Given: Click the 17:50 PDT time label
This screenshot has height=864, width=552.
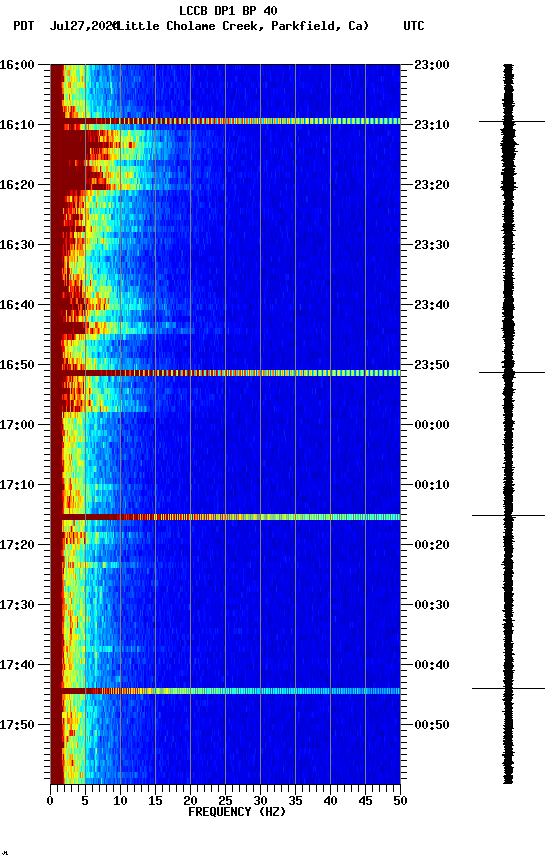Looking at the screenshot, I should click(17, 725).
